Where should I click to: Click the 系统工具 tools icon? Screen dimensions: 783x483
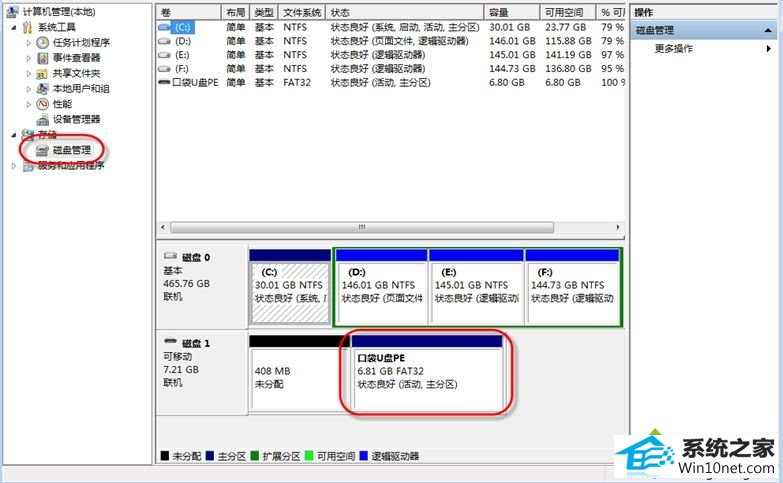[x=27, y=27]
